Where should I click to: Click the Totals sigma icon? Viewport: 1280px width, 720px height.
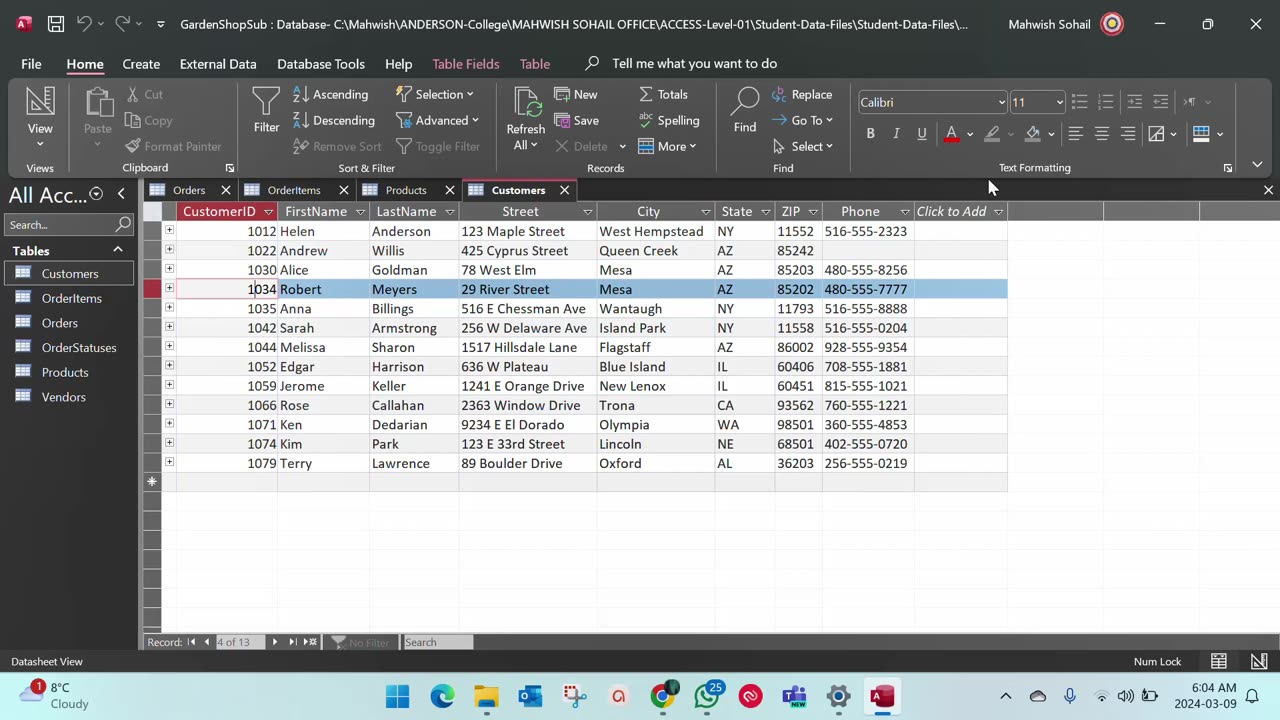point(646,94)
